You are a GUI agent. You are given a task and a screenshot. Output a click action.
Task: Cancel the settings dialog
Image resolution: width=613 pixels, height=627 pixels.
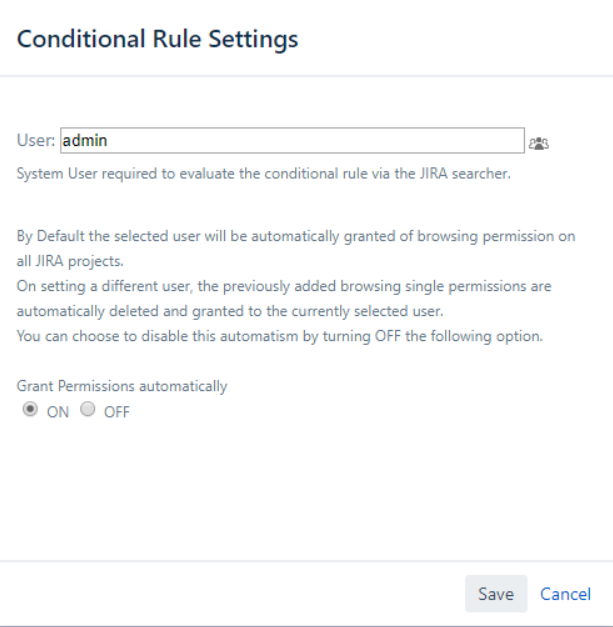[565, 594]
